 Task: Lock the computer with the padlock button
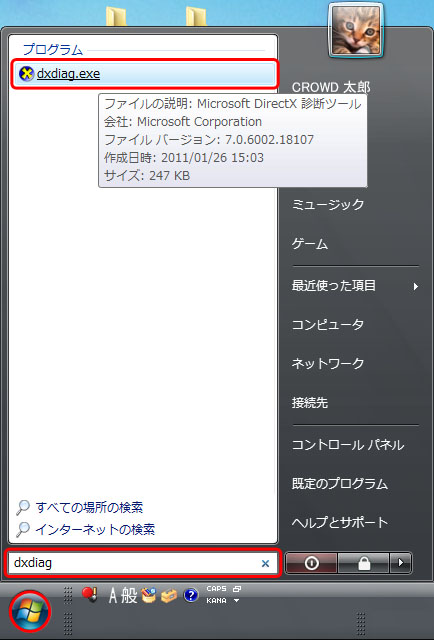(x=363, y=563)
